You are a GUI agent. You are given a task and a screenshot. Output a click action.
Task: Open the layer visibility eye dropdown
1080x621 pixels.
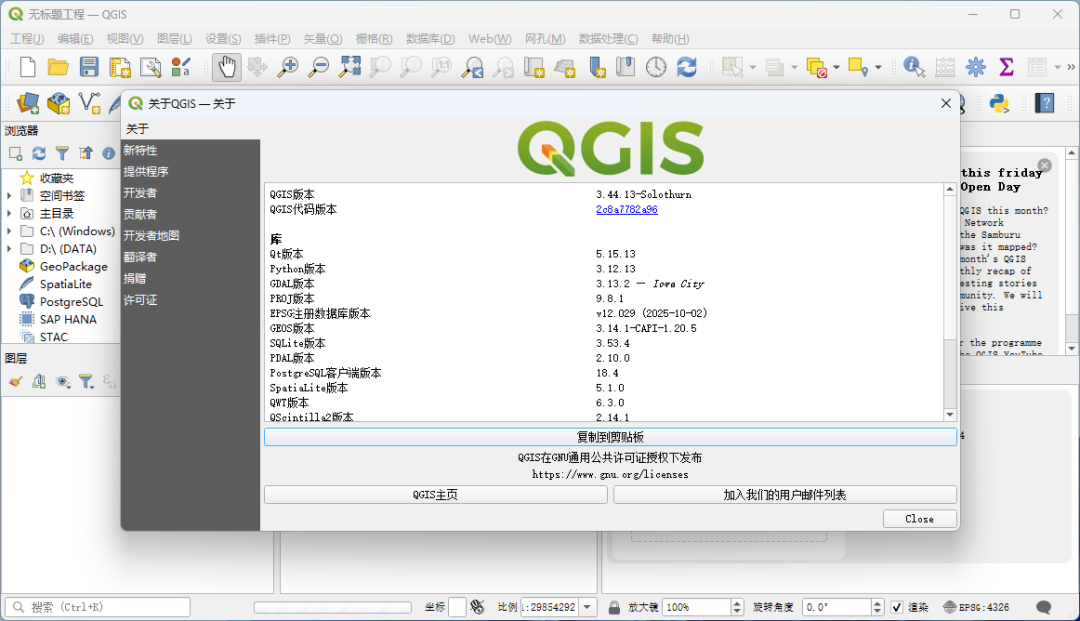[x=63, y=381]
